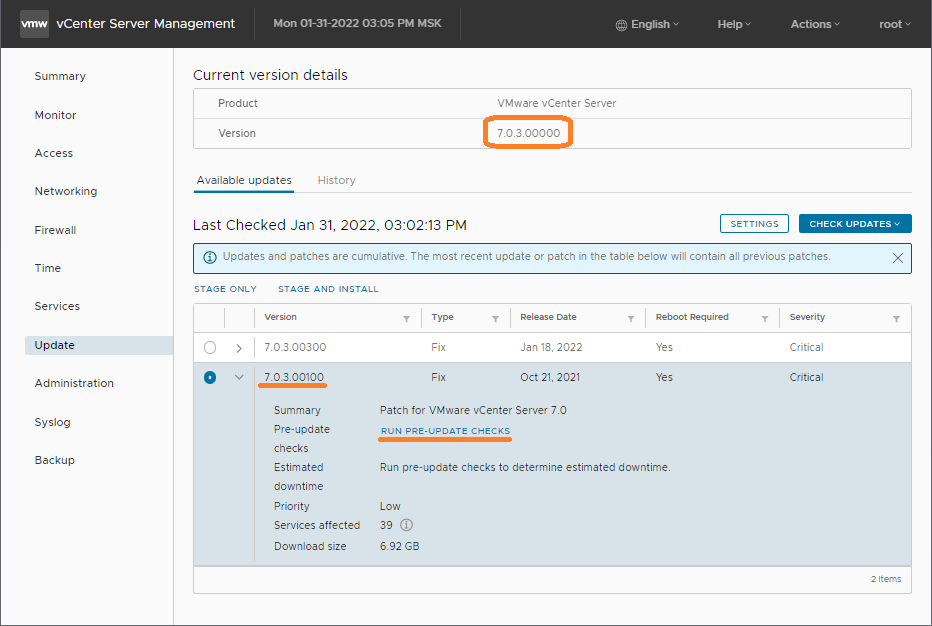Open the Services section
The image size is (932, 626).
point(57,306)
